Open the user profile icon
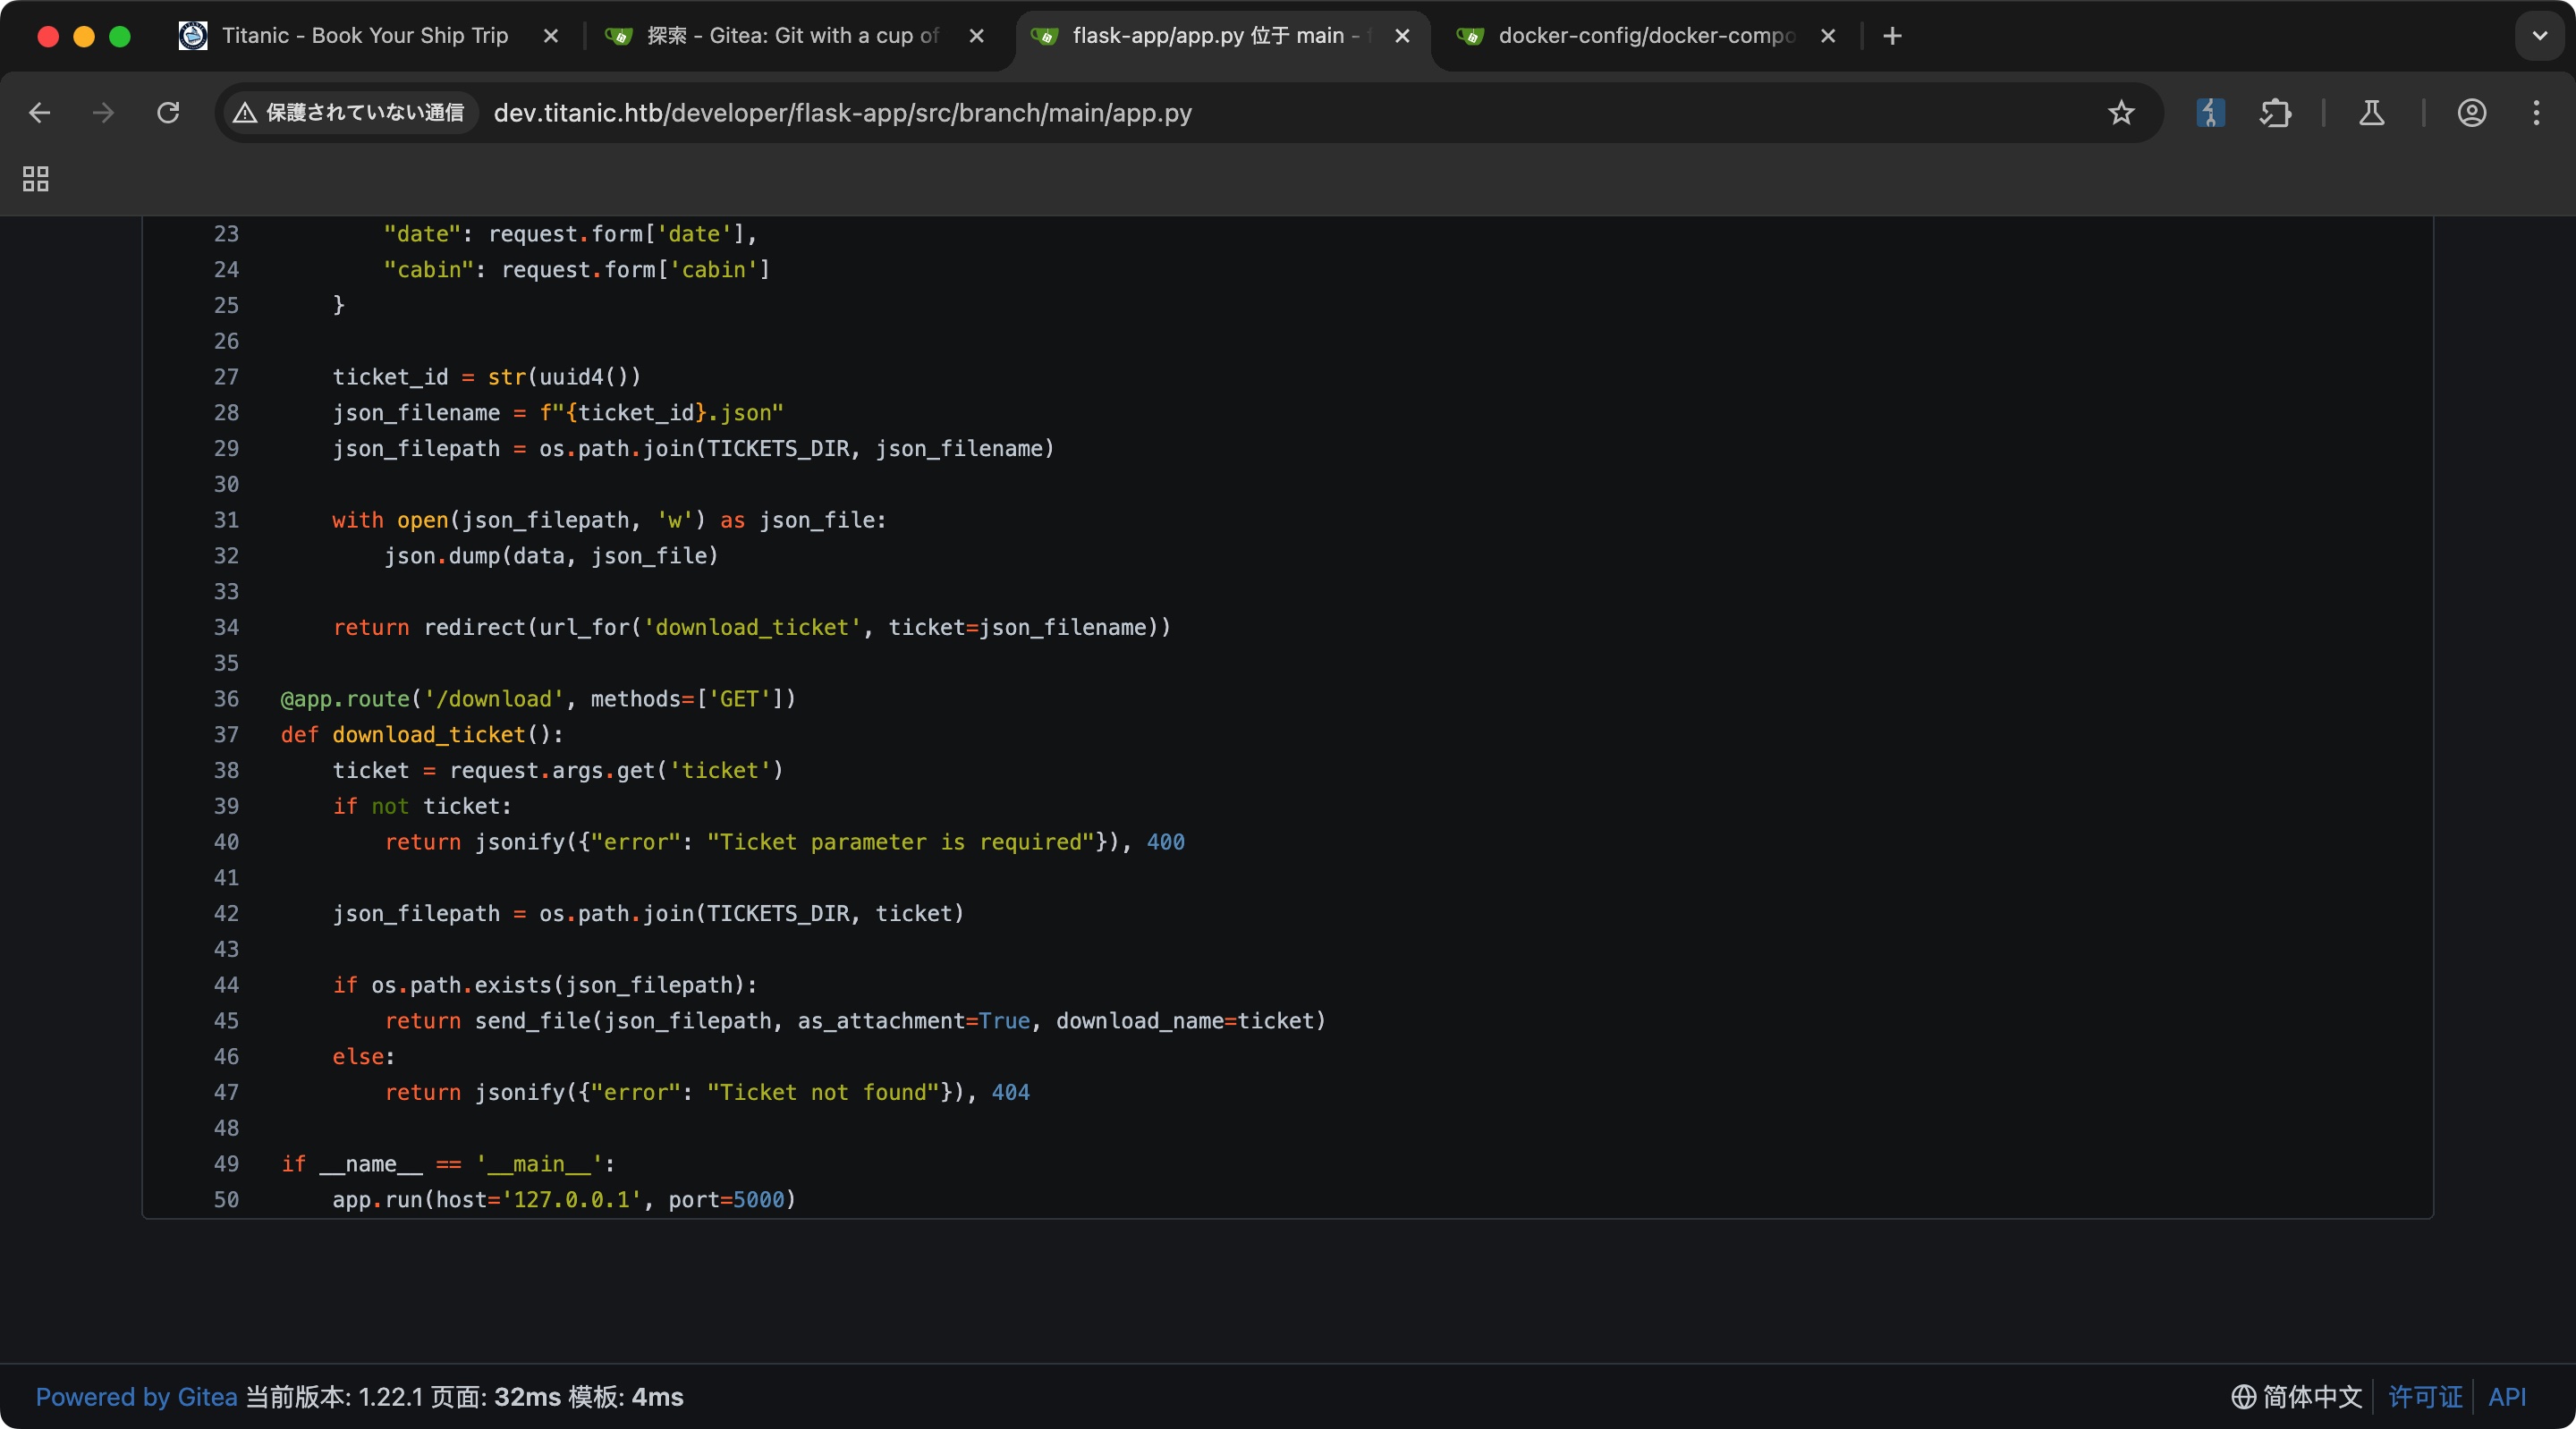This screenshot has height=1429, width=2576. pos(2472,113)
